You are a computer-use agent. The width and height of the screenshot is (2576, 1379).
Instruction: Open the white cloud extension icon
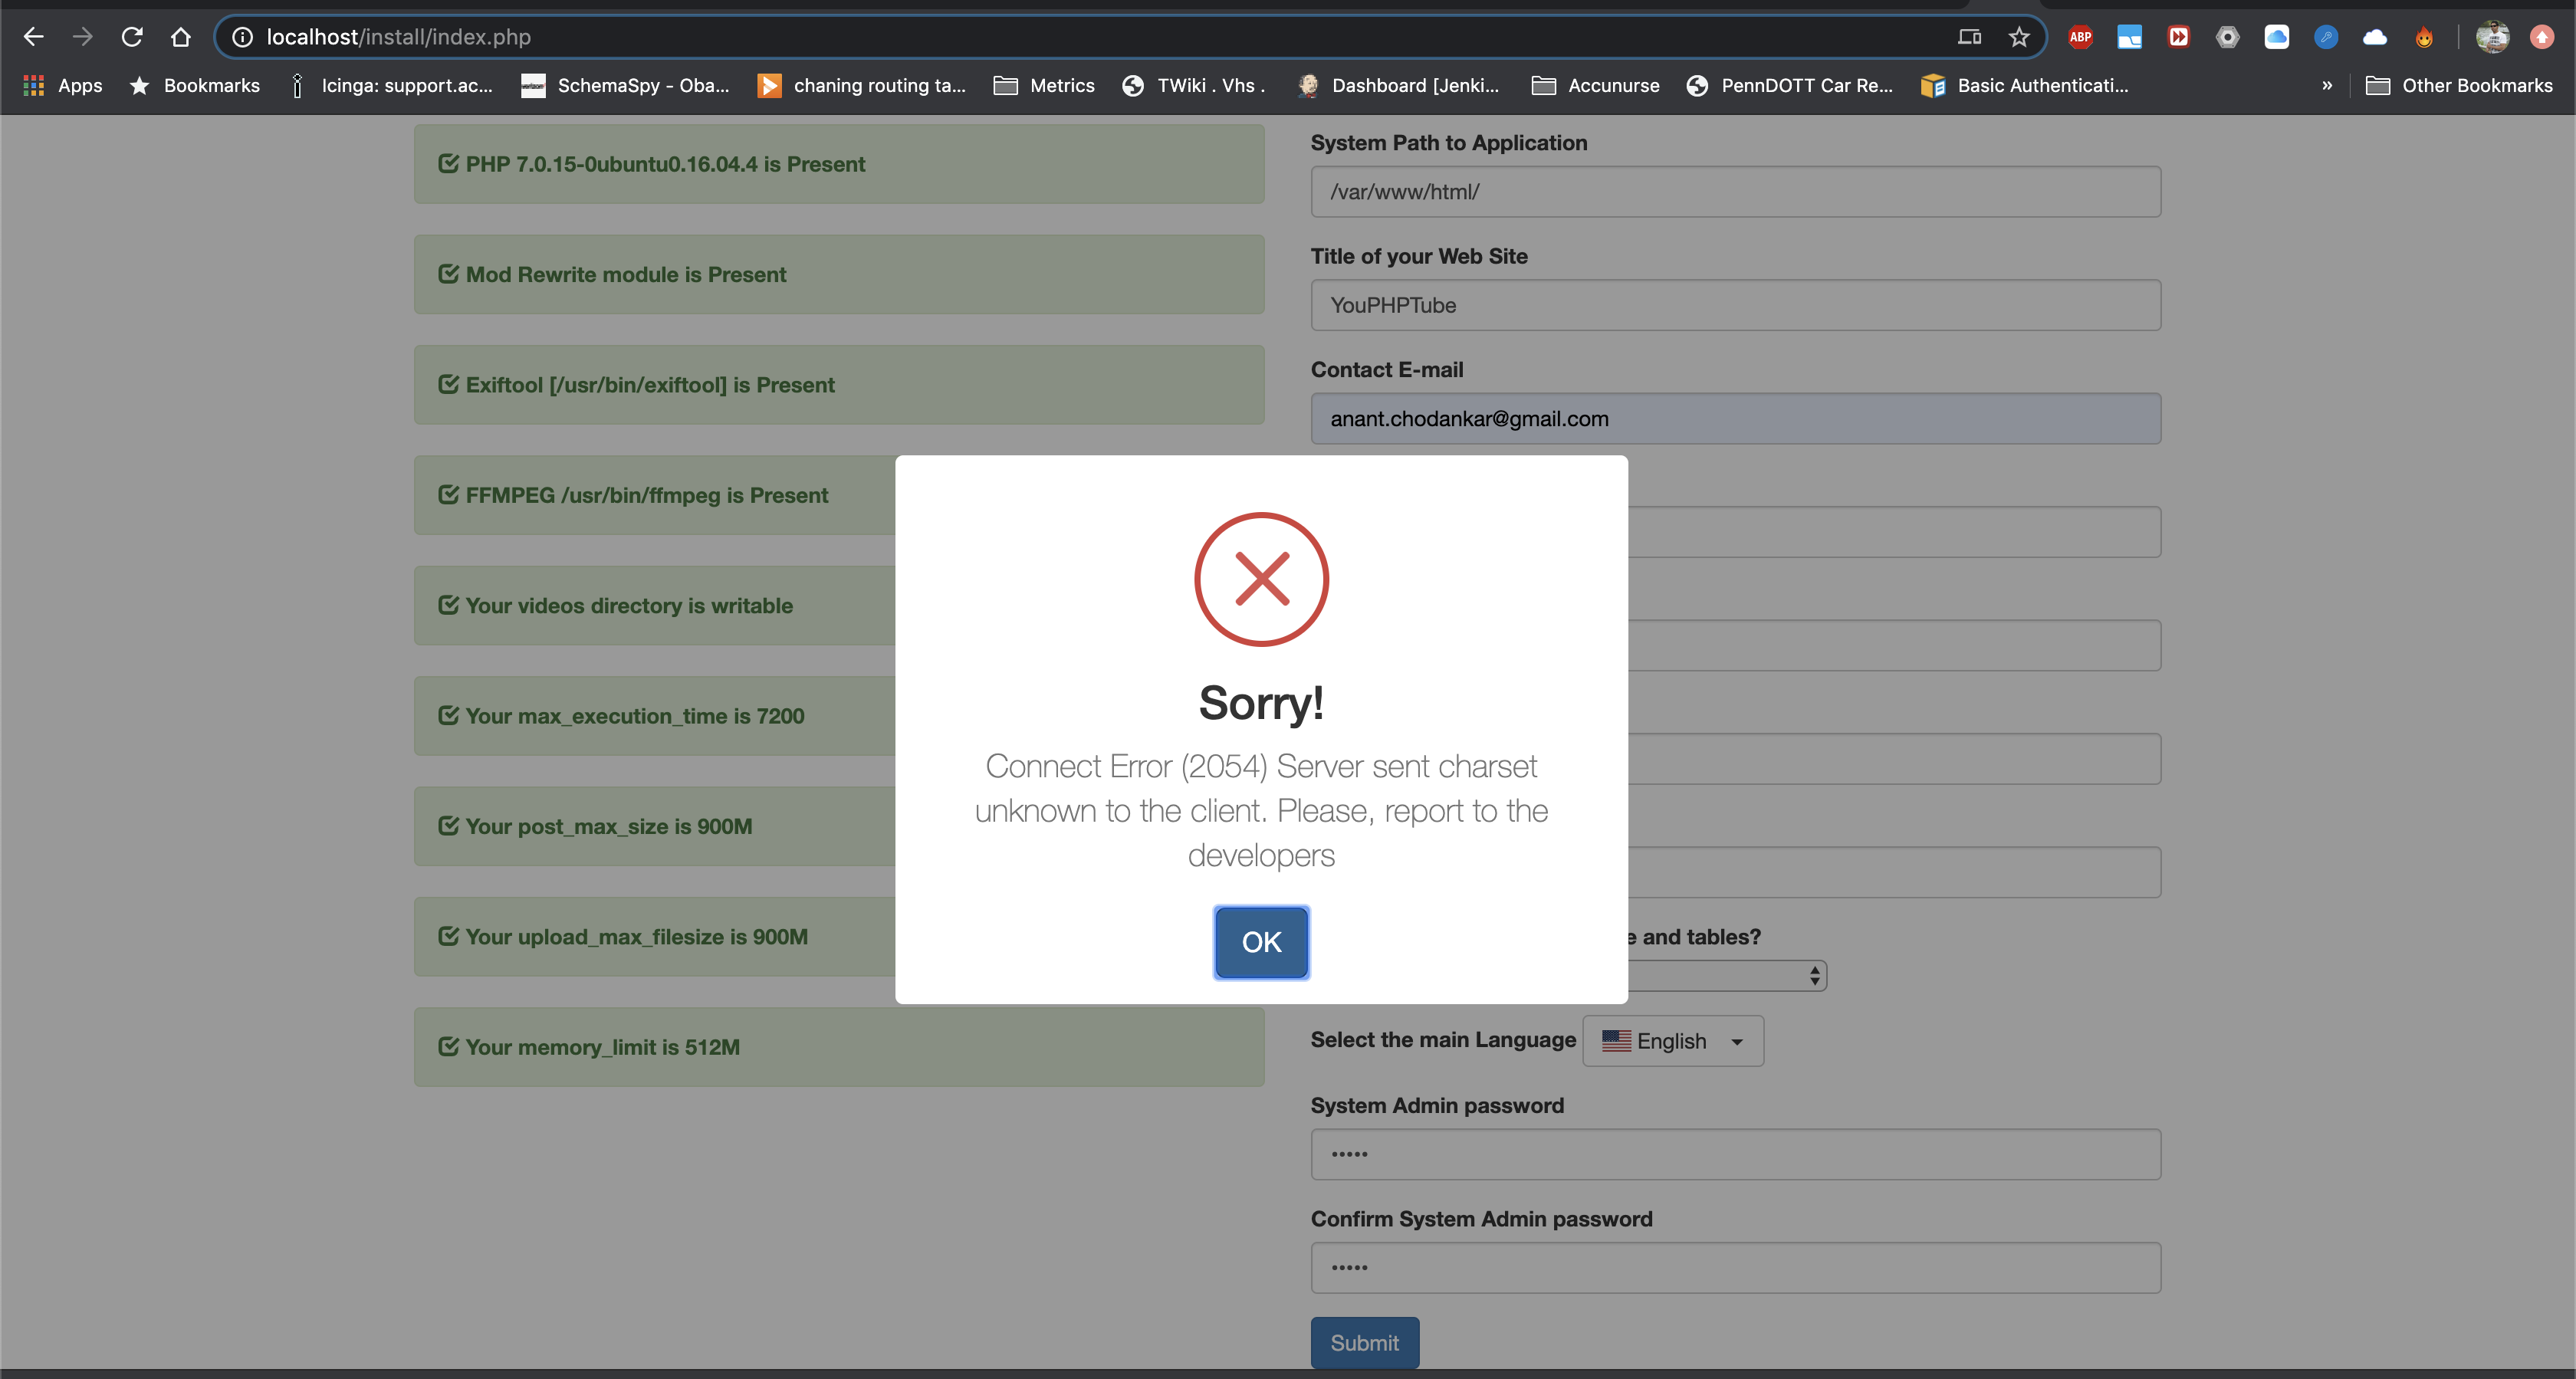tap(2375, 37)
